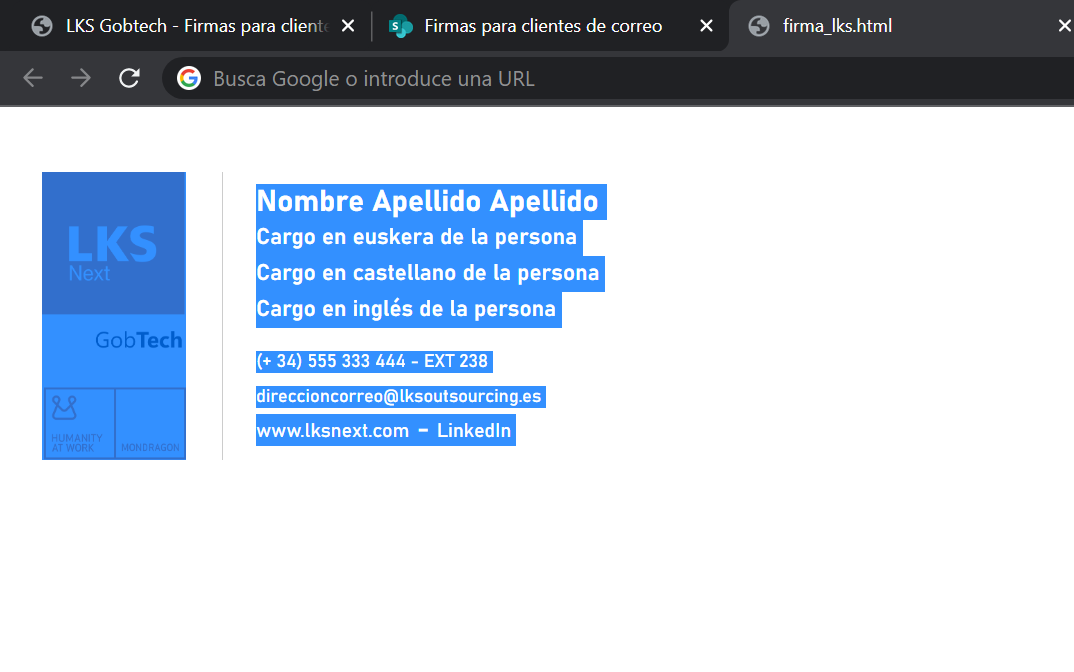Image resolution: width=1074 pixels, height=672 pixels.
Task: Click the Cargo en euskera de la persona line
Action: click(416, 237)
